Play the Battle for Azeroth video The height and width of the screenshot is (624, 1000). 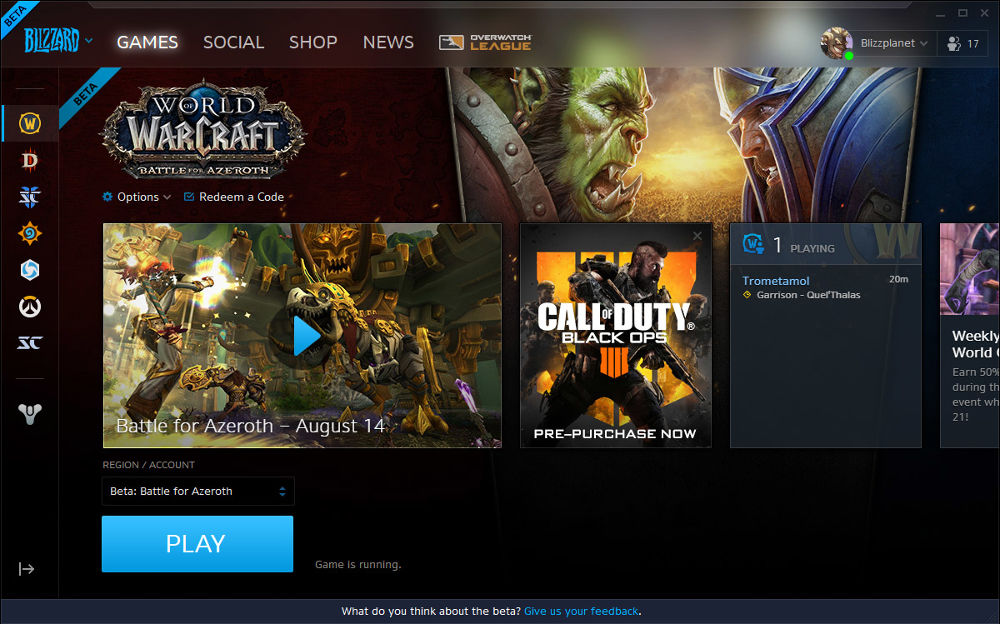point(306,337)
